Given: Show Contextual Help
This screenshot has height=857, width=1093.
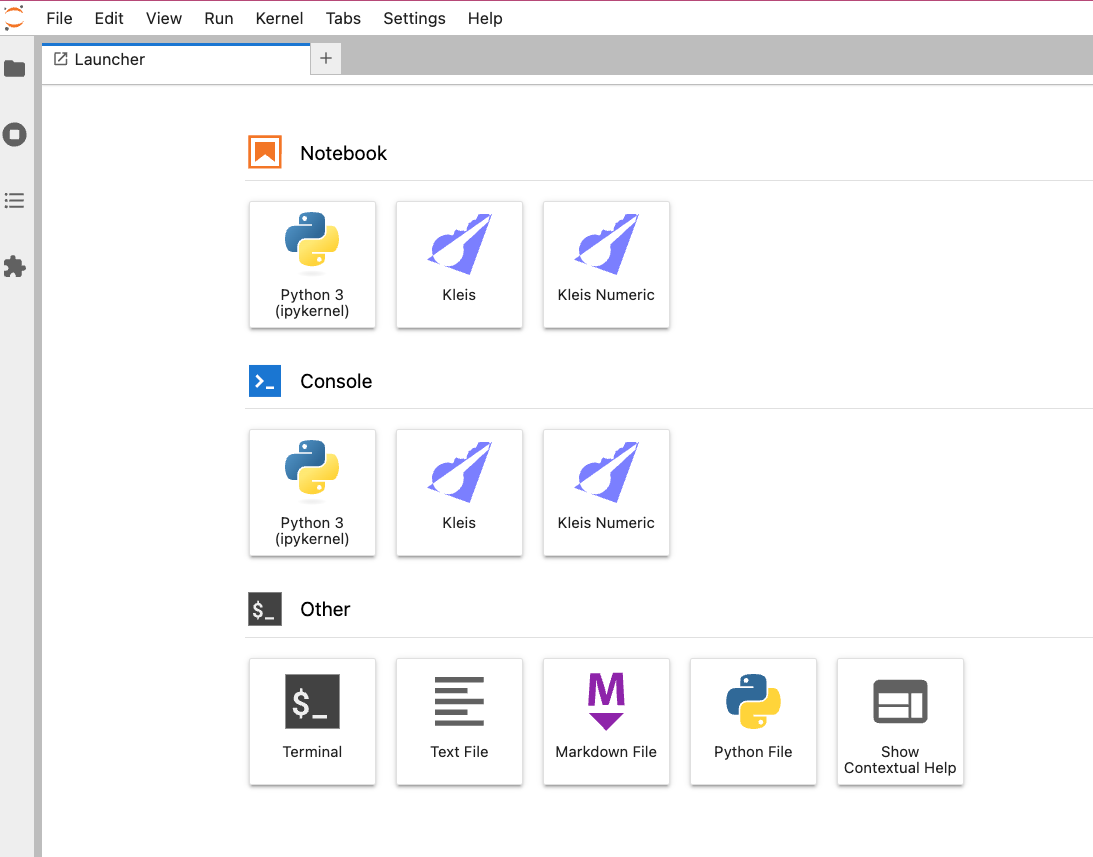Looking at the screenshot, I should click(899, 722).
